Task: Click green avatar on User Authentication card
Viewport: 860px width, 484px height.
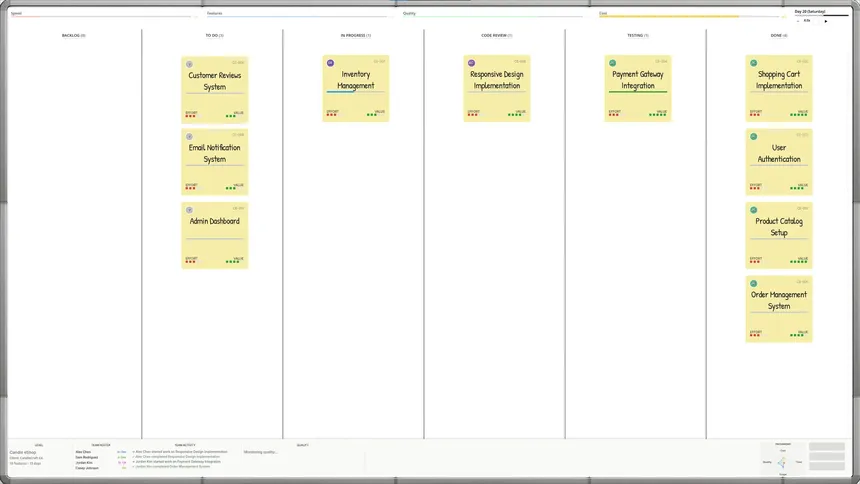Action: coord(754,137)
